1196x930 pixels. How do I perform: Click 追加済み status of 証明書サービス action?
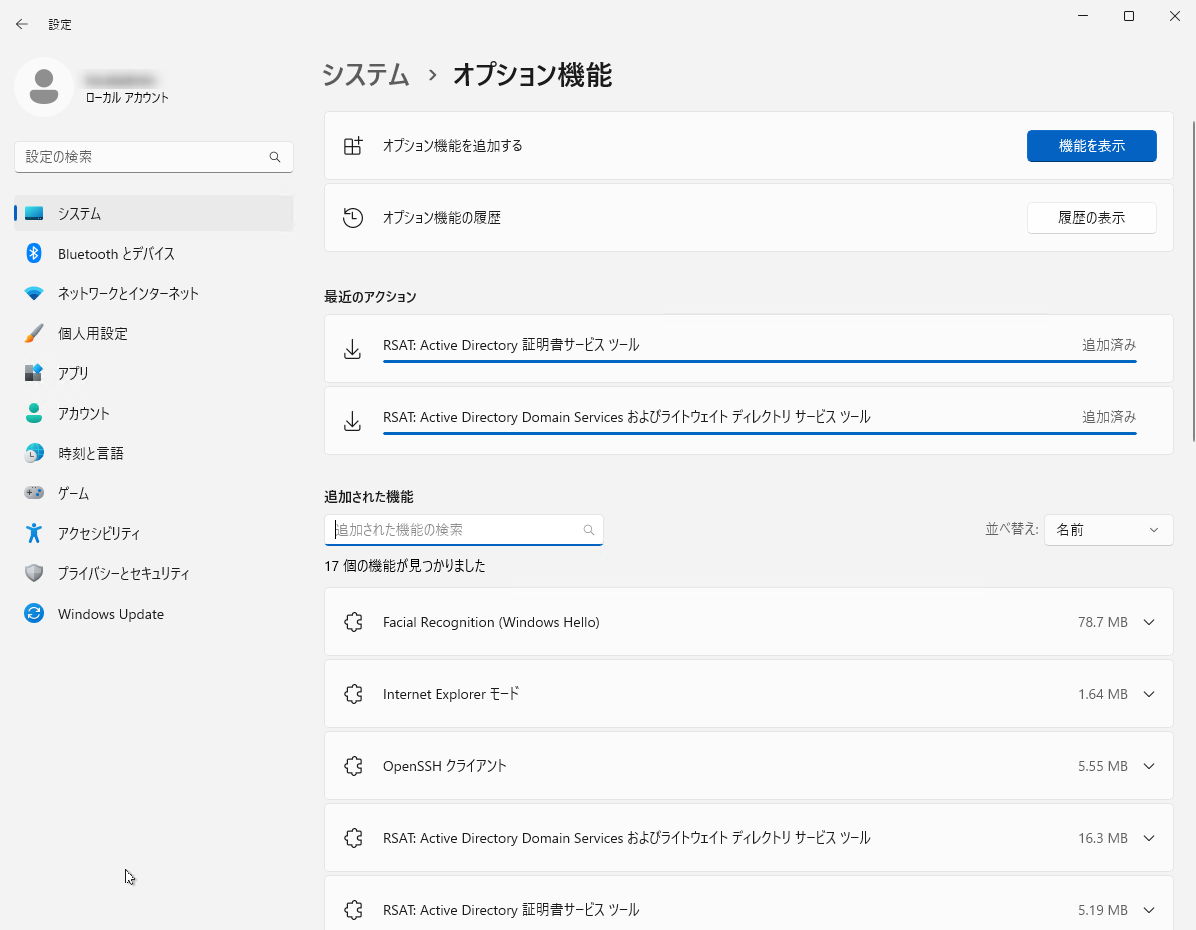[x=1109, y=345]
